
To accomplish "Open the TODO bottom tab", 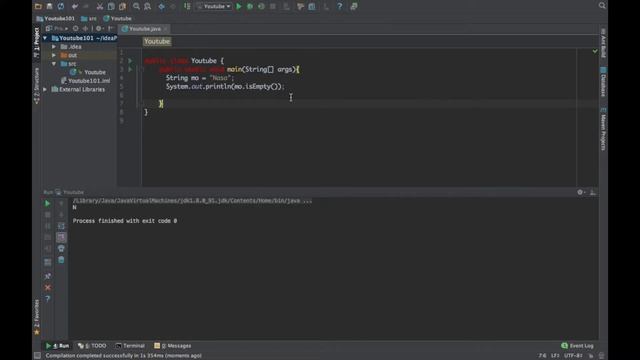I will 92,346.
